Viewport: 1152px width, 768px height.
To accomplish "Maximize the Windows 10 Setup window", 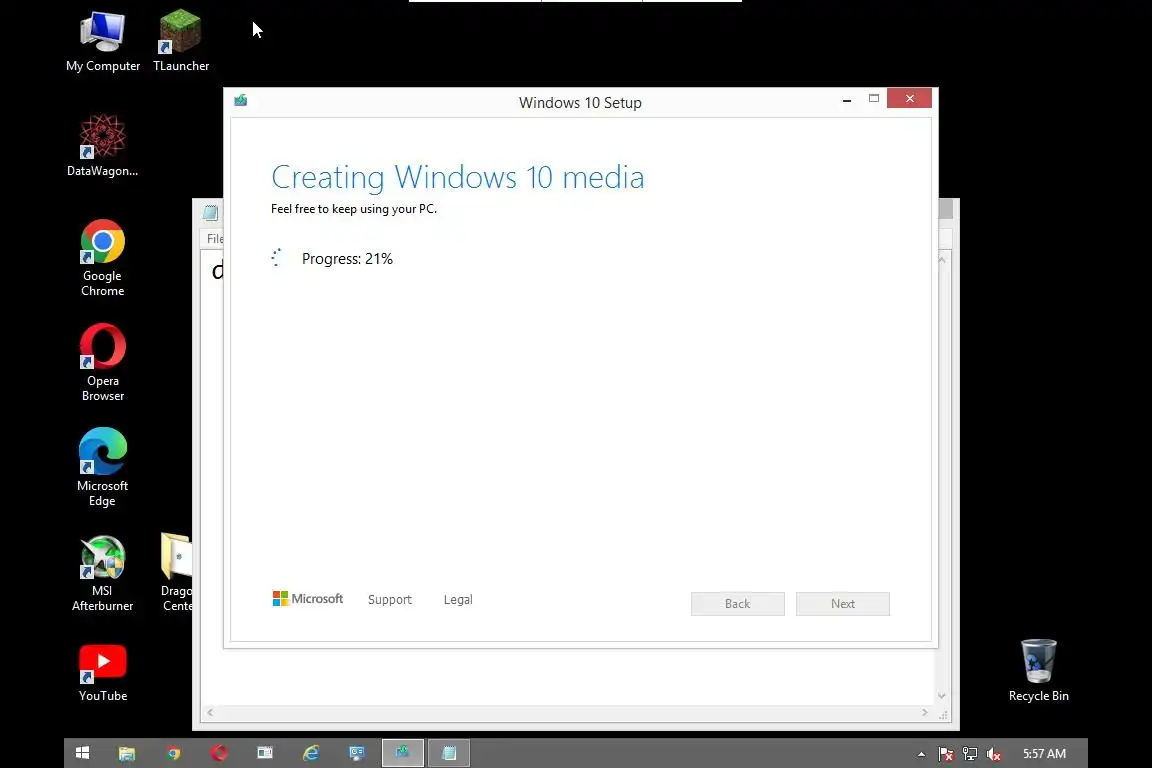I will pyautogui.click(x=874, y=98).
